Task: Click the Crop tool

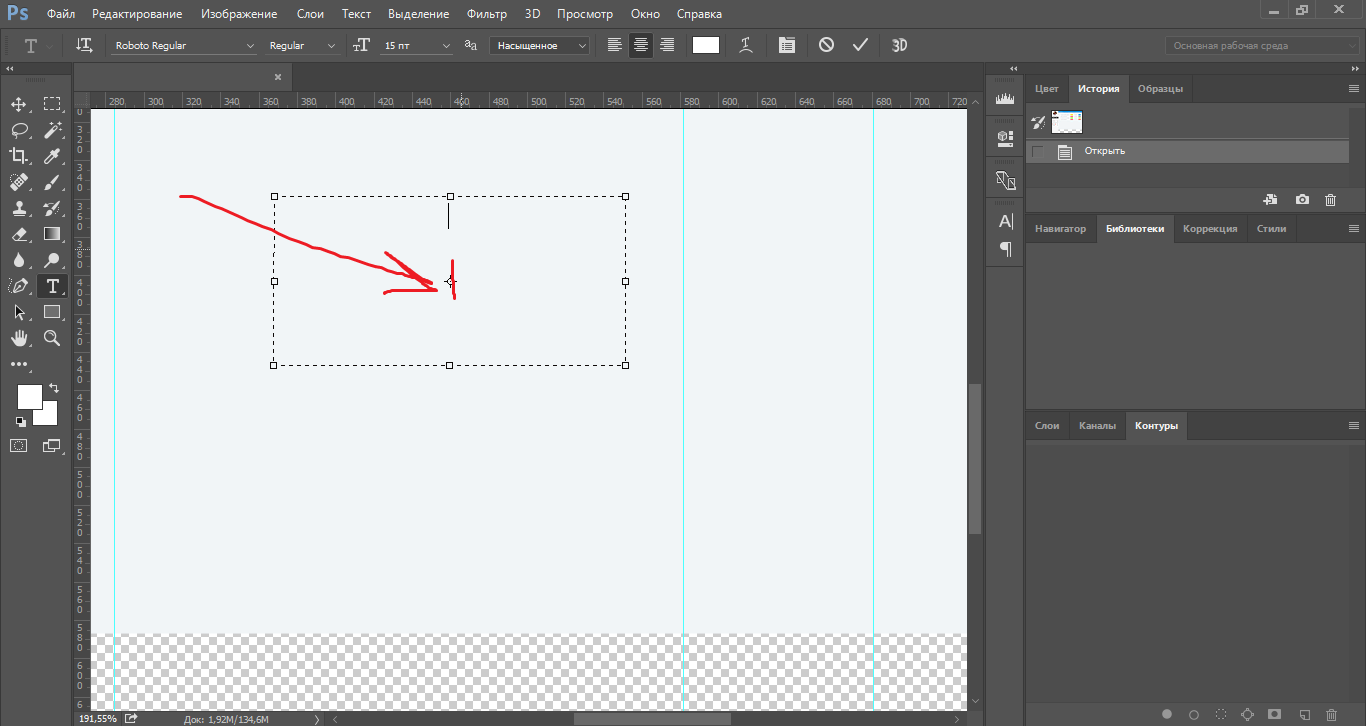Action: 19,156
